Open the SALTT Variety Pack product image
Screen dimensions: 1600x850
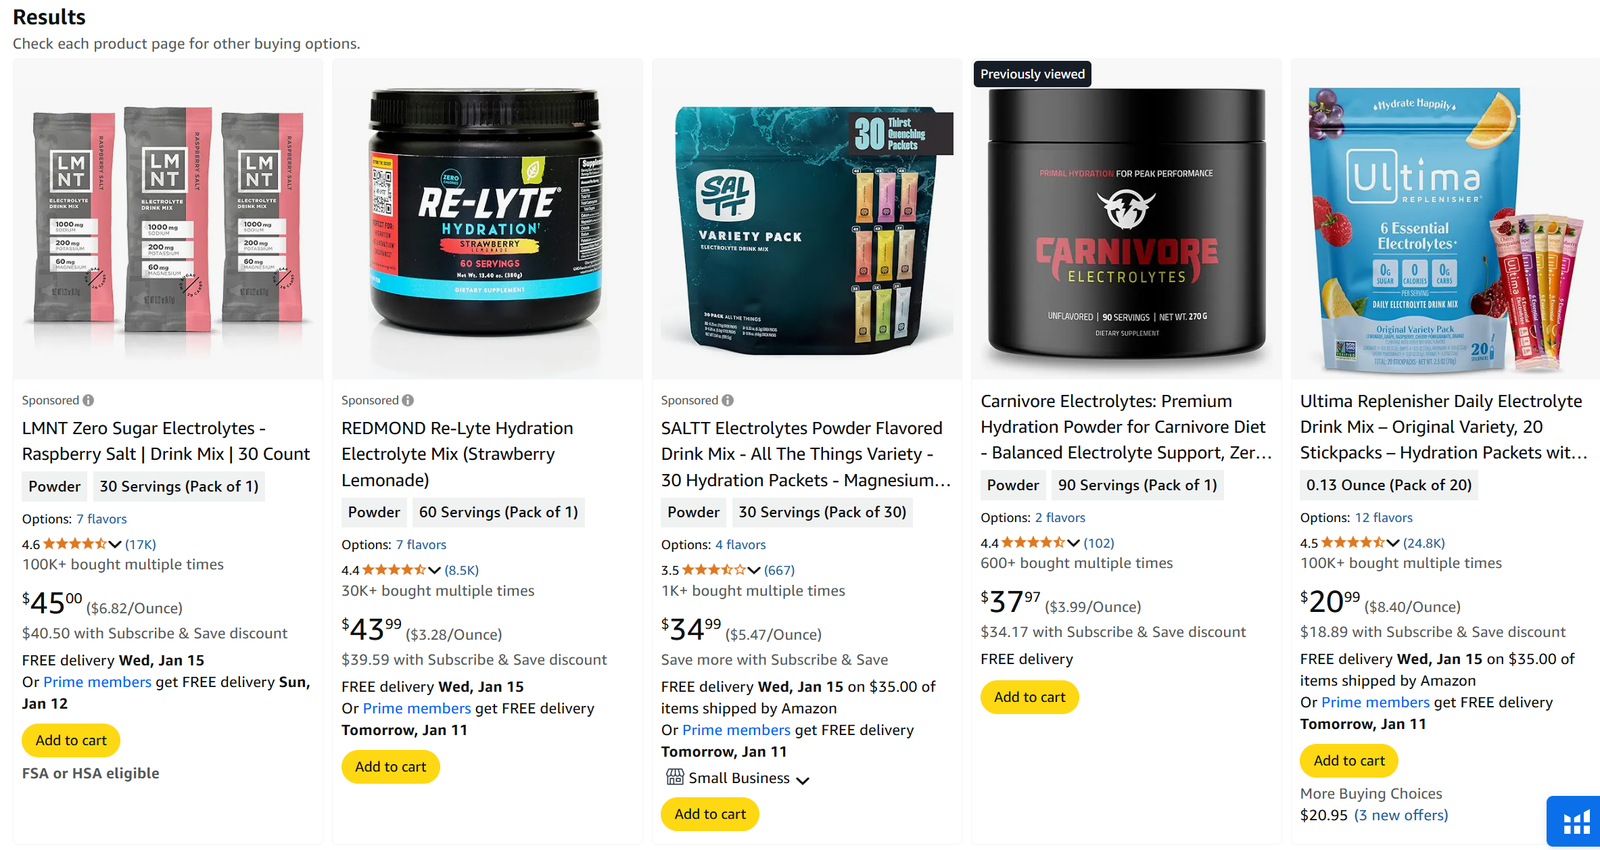pos(807,220)
